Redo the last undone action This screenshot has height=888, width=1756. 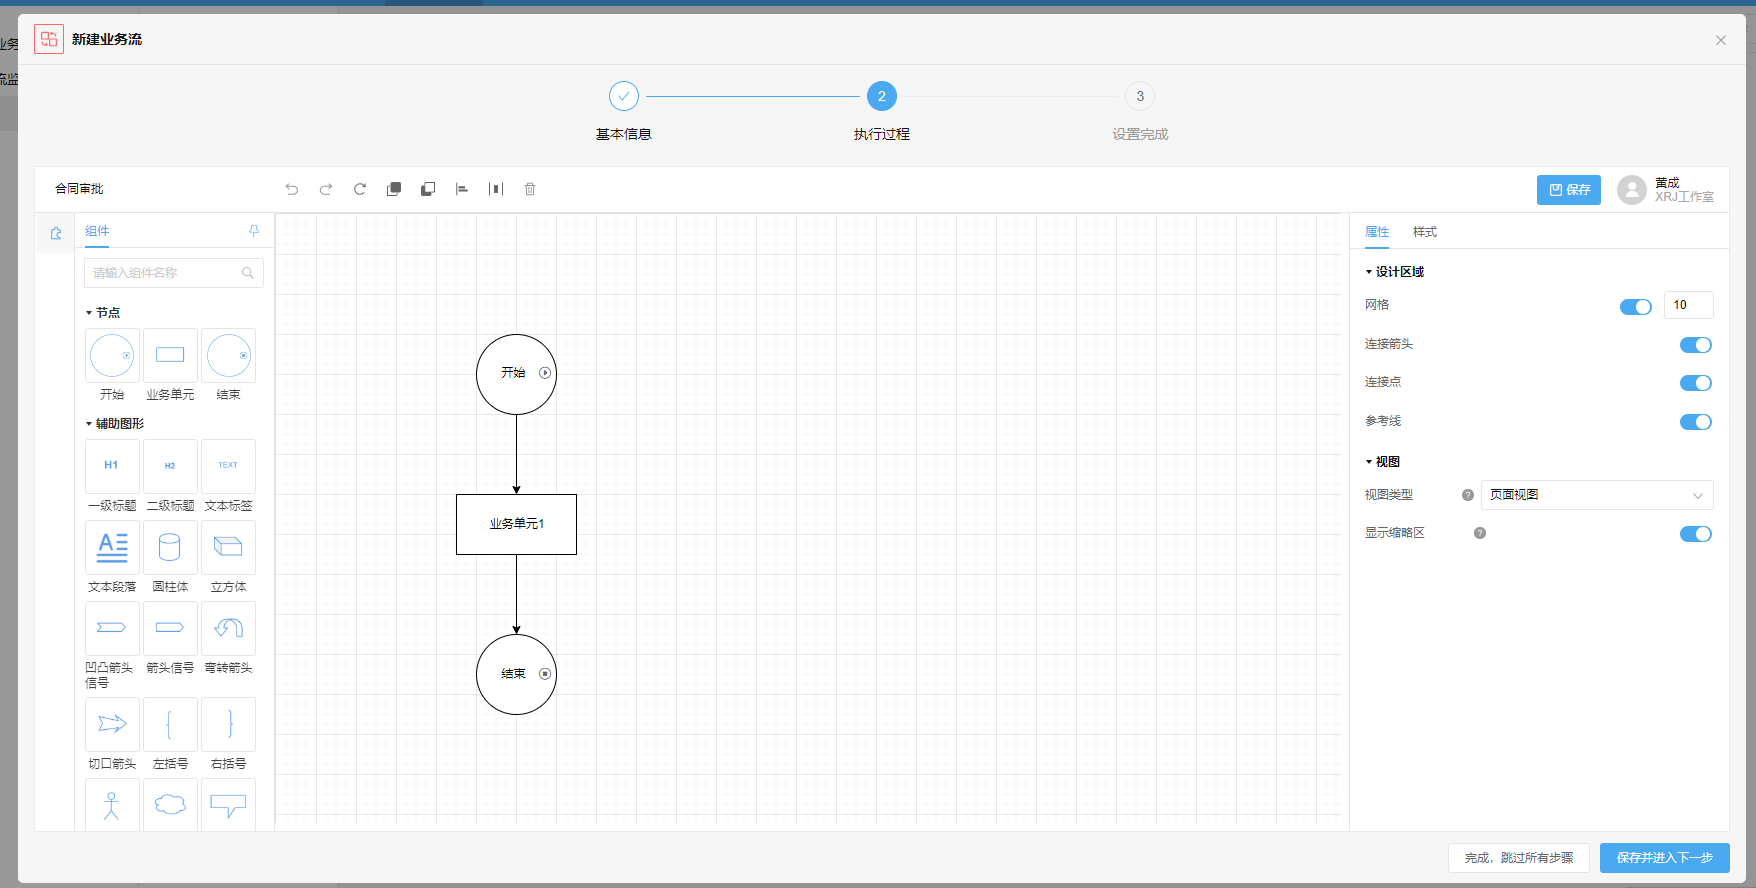coord(326,189)
